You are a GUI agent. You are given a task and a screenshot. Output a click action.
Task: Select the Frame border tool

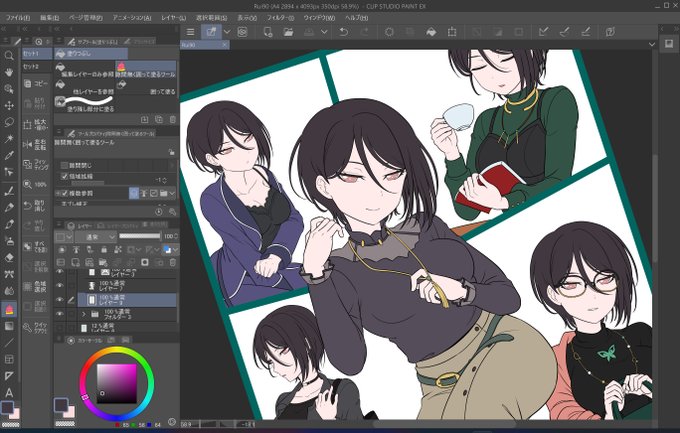click(x=9, y=359)
